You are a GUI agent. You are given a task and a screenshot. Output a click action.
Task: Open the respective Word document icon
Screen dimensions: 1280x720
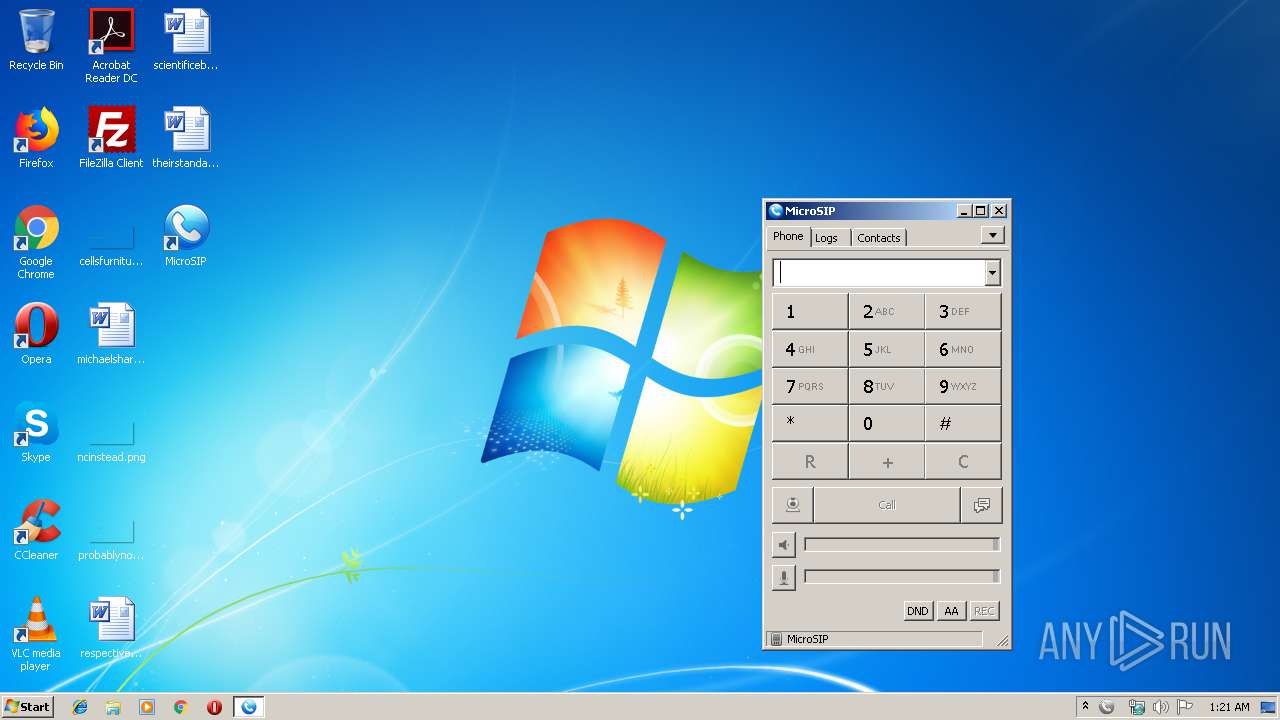pyautogui.click(x=111, y=628)
